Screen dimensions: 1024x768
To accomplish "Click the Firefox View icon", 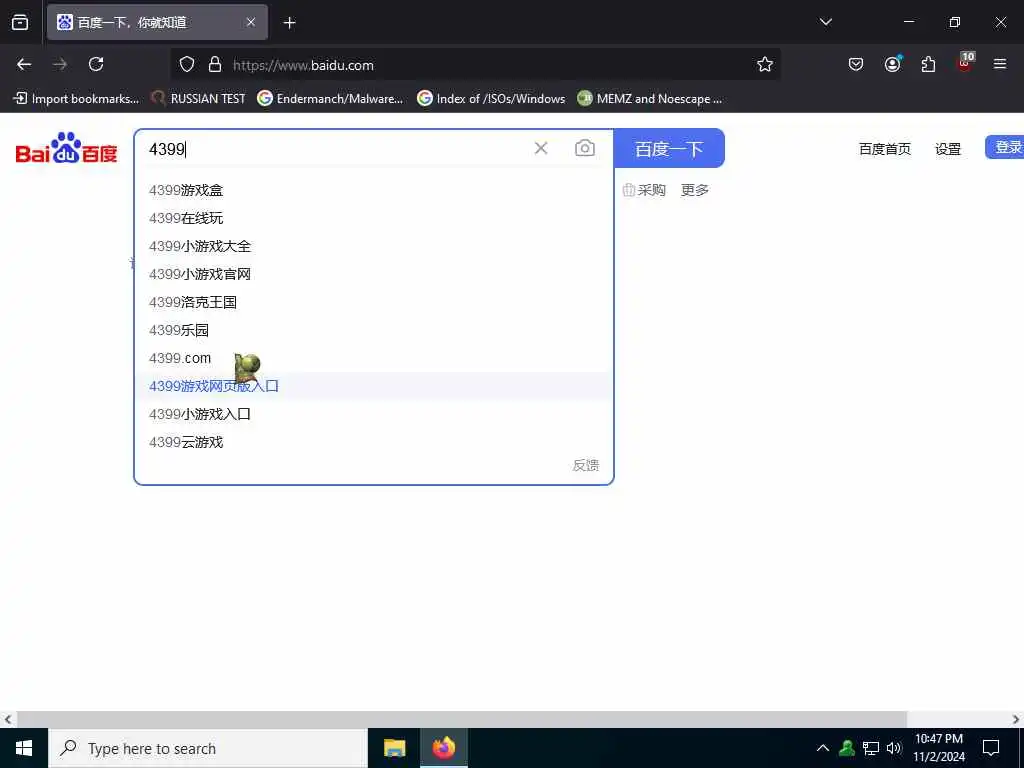I will click(x=20, y=22).
